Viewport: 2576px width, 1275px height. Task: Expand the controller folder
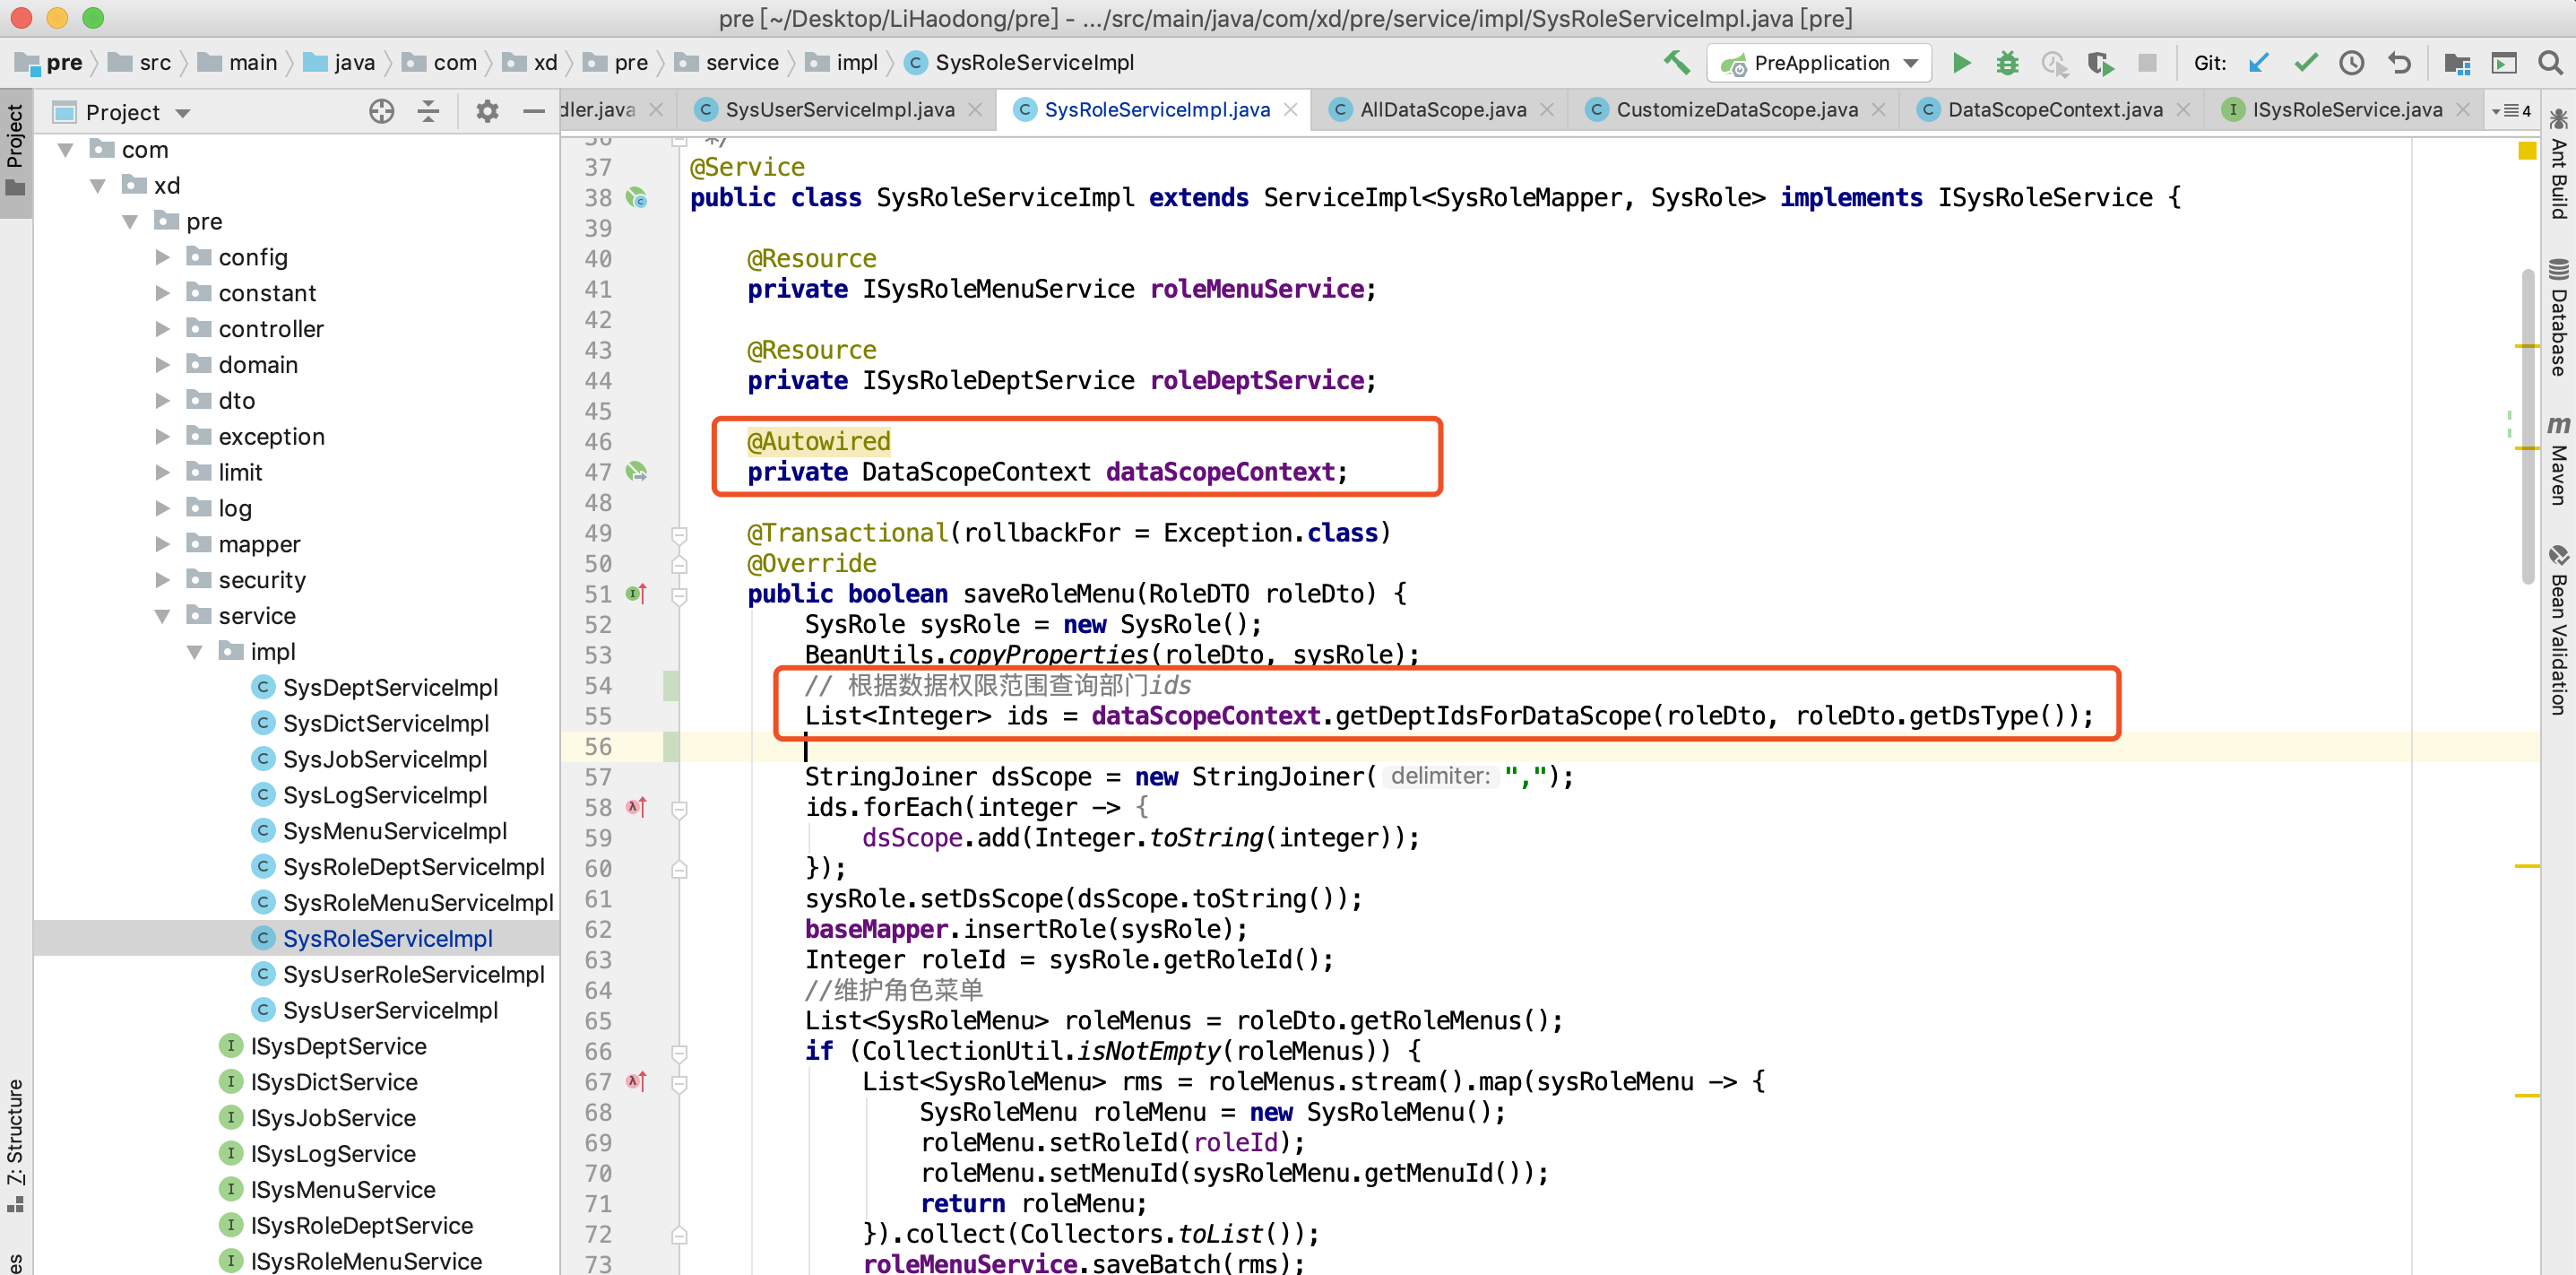[163, 329]
